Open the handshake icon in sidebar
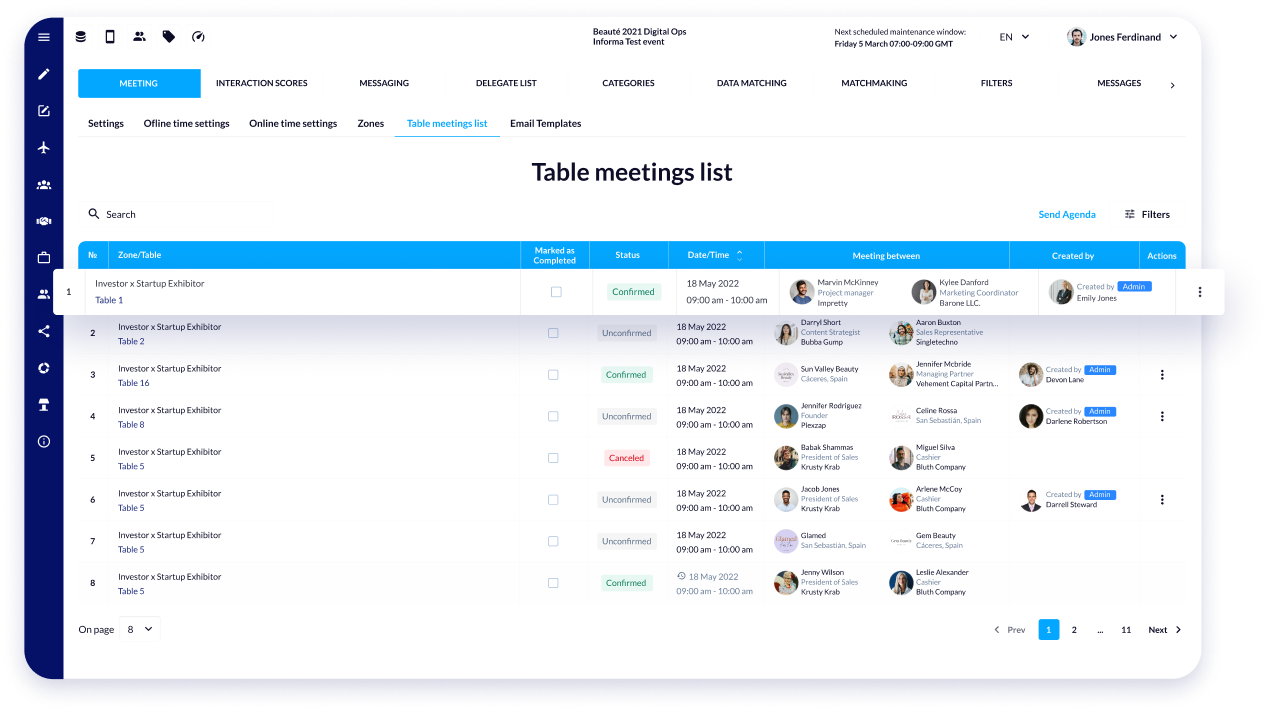 tap(44, 221)
